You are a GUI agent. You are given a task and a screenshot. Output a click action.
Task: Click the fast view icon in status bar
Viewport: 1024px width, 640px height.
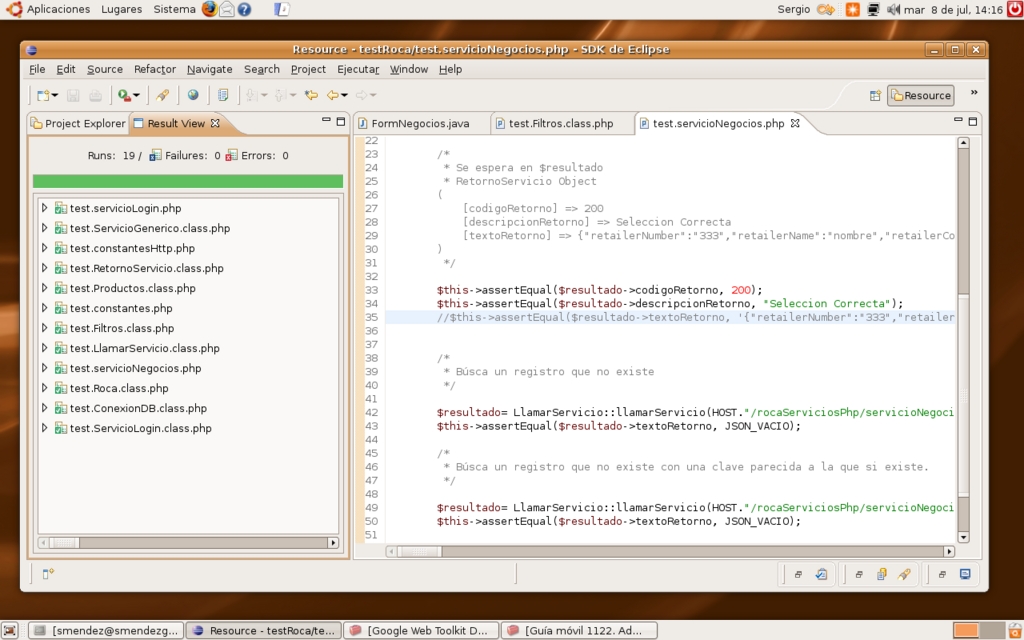pos(47,574)
